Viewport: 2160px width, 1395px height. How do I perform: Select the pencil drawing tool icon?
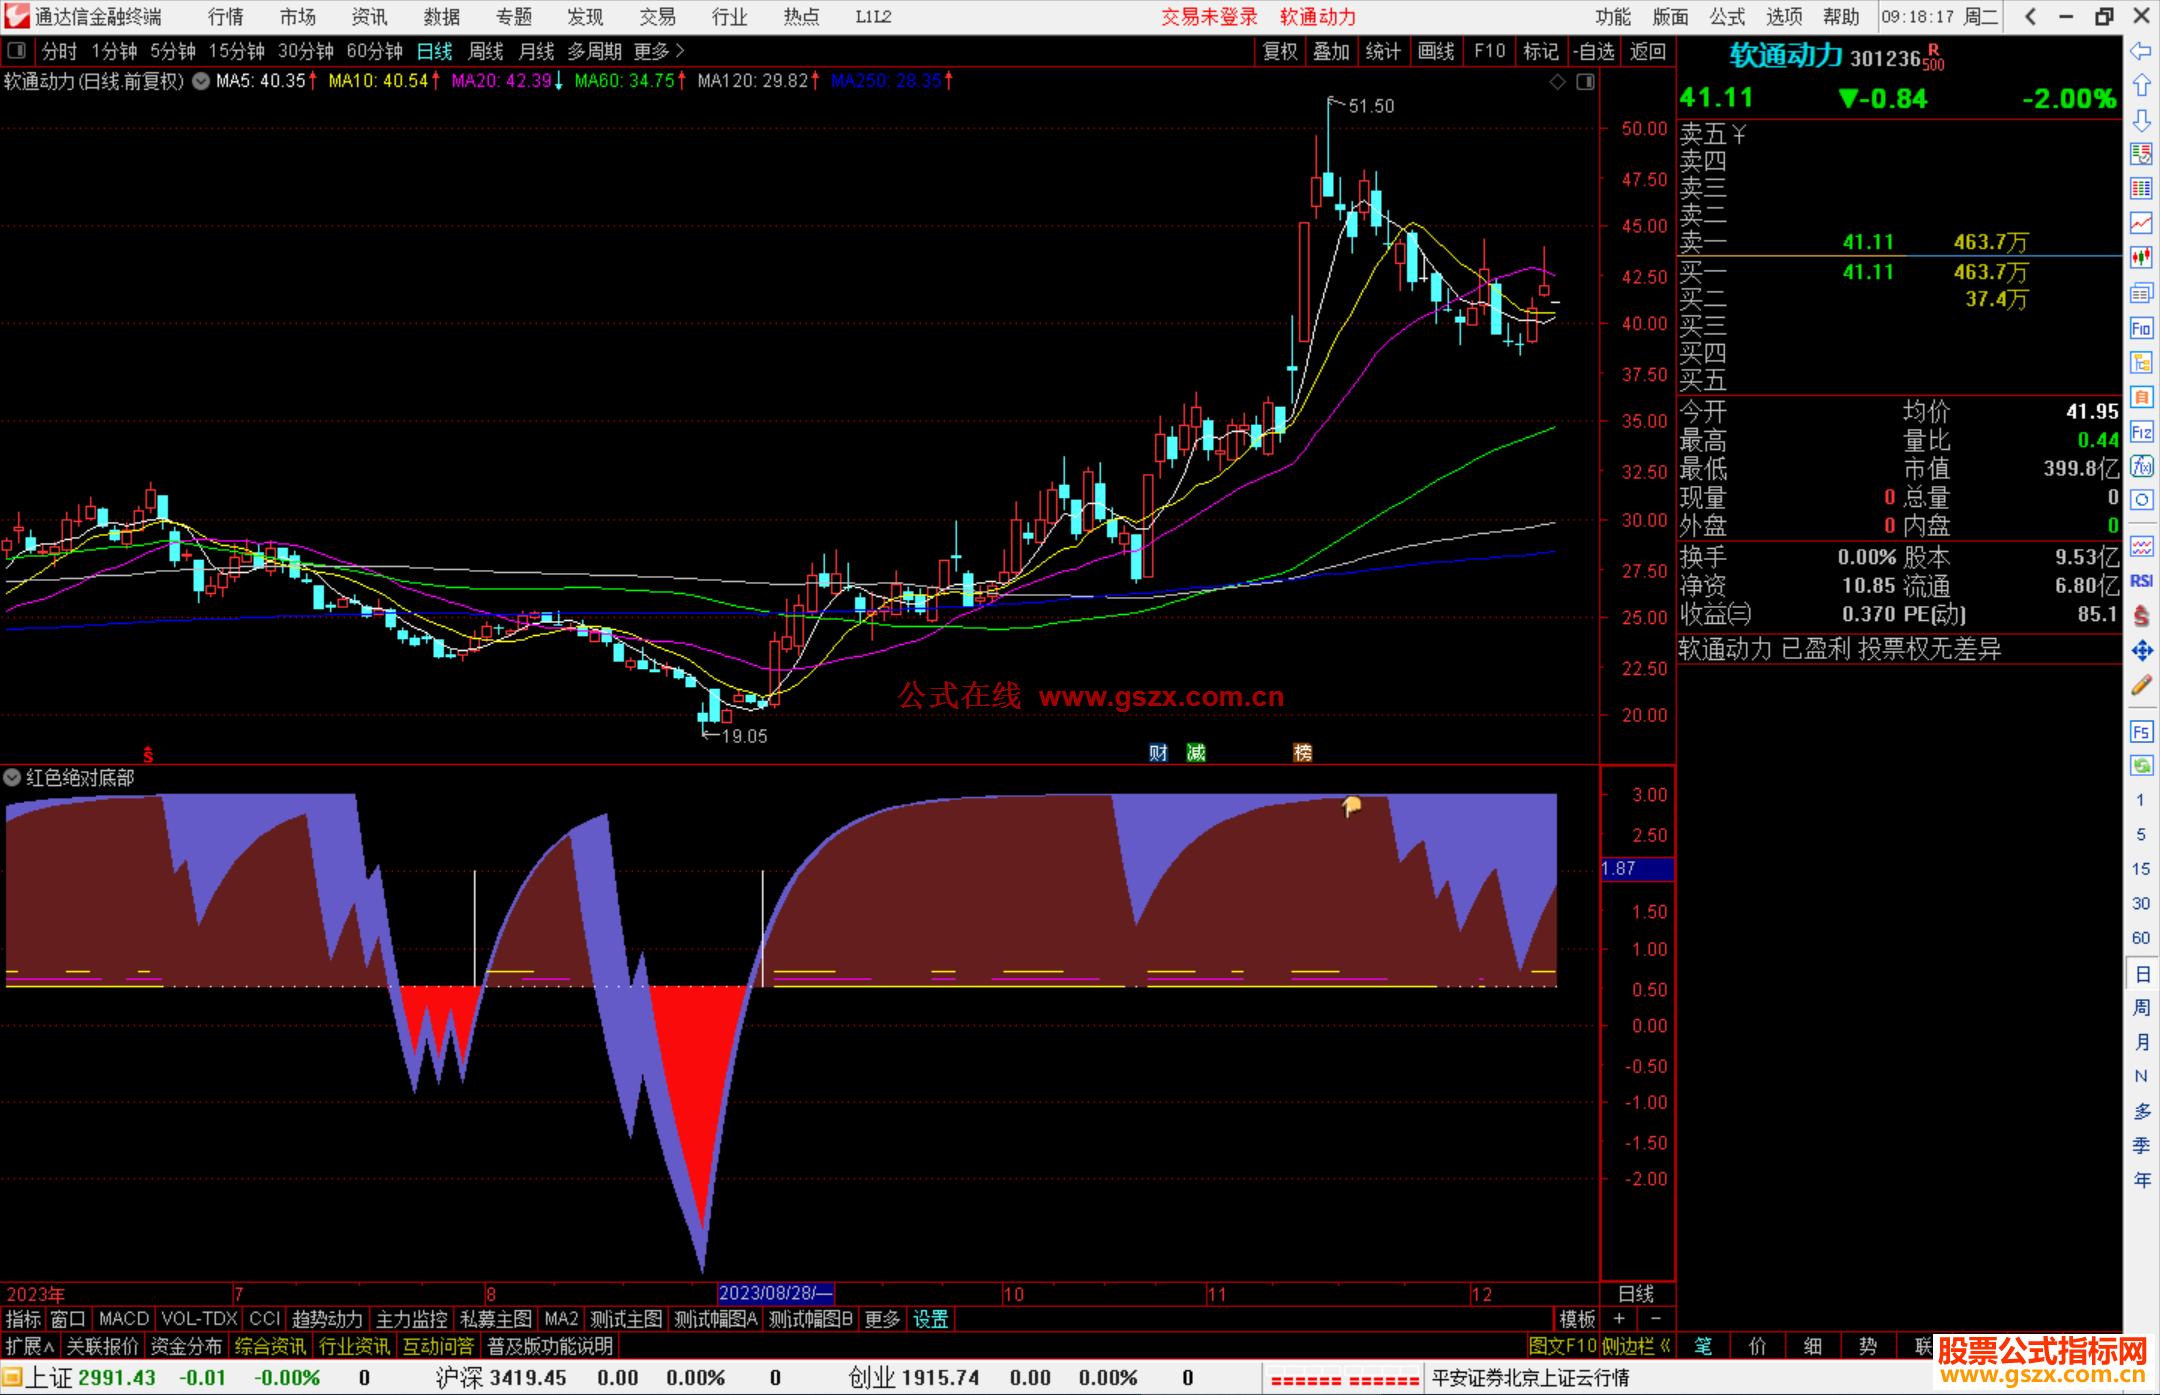(x=2141, y=686)
